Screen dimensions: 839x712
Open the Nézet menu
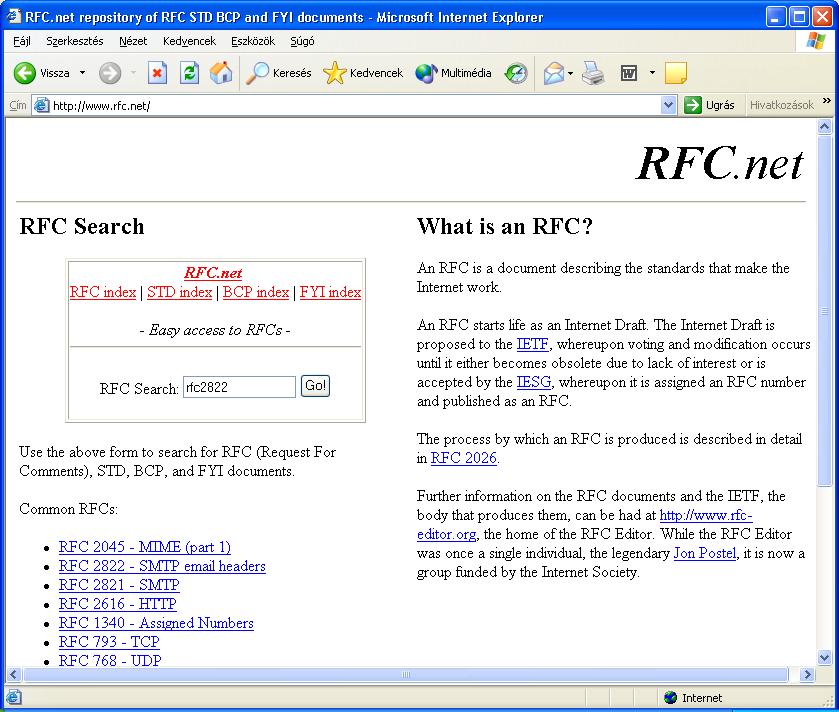pos(133,41)
